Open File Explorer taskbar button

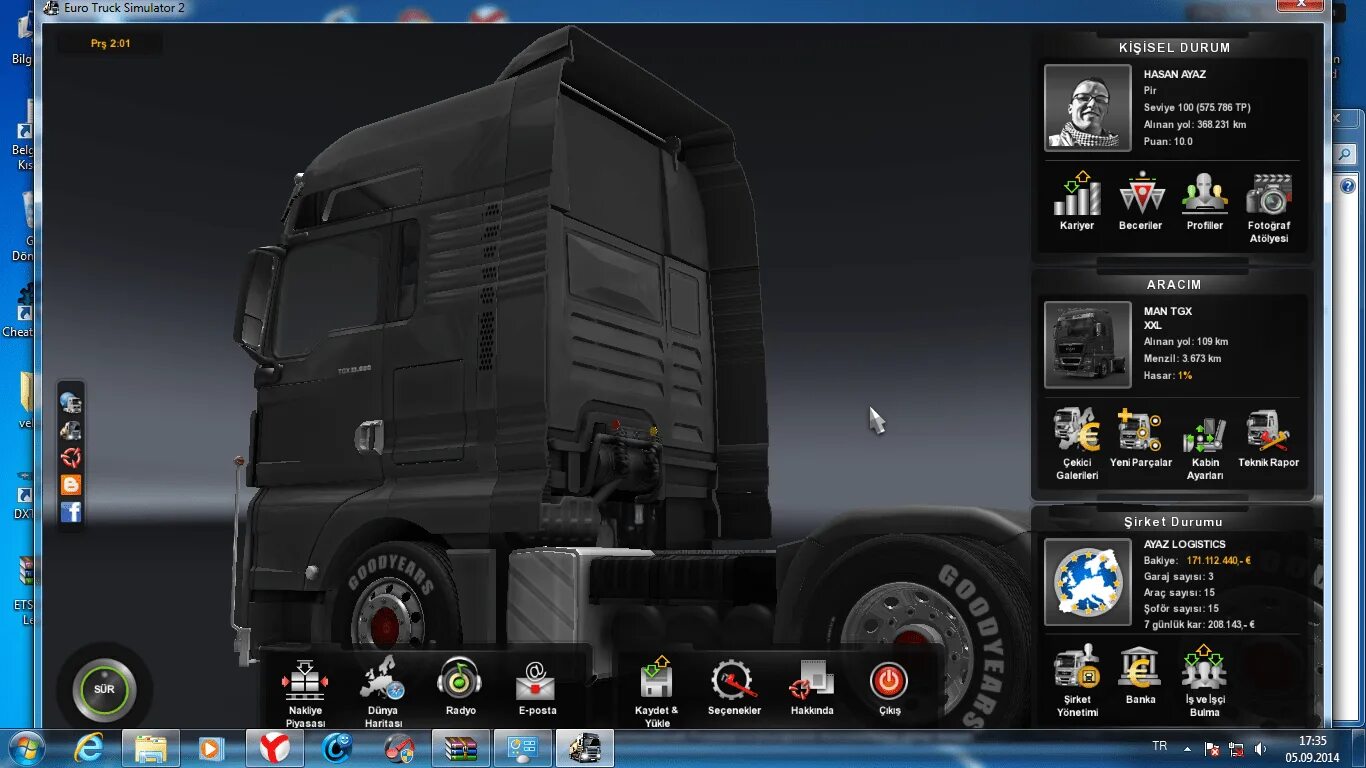coord(151,748)
